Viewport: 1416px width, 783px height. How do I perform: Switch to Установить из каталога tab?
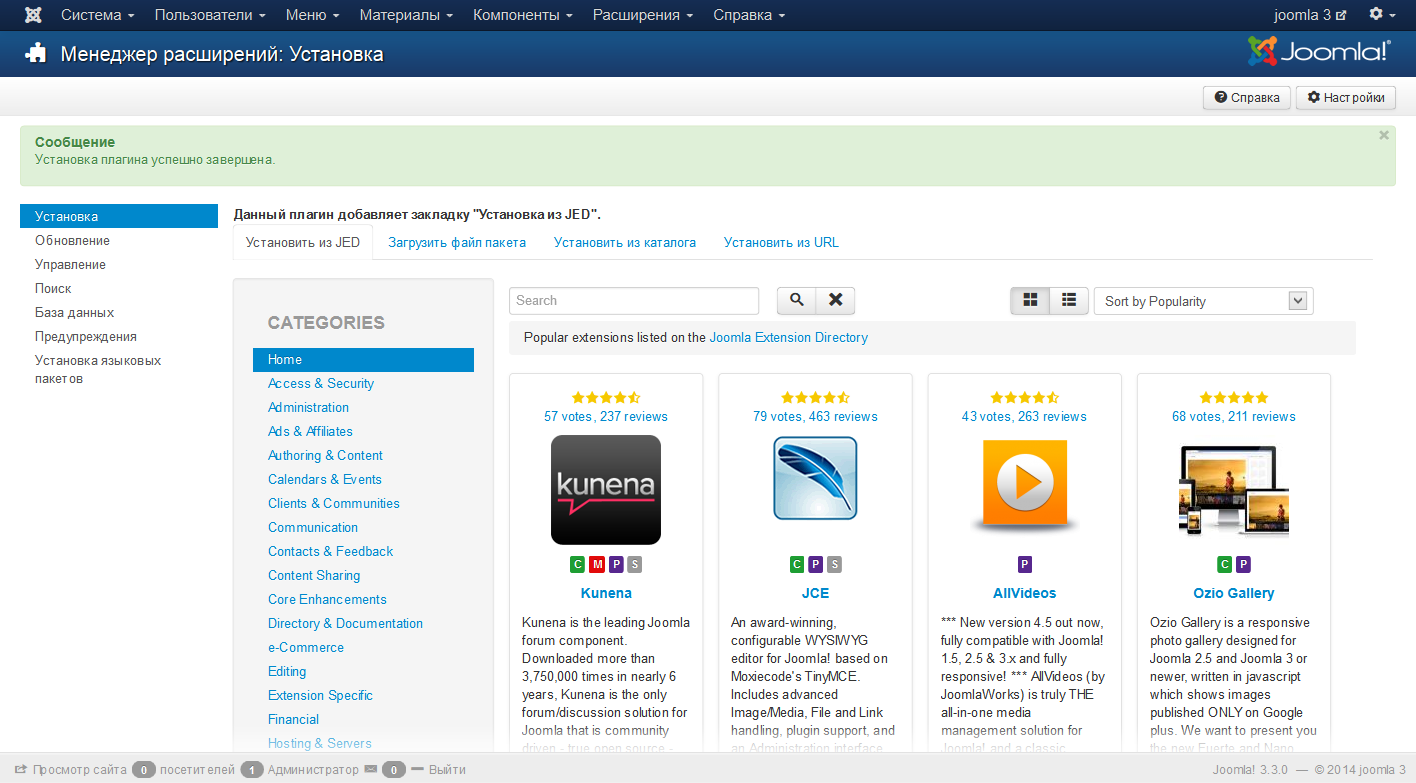click(x=625, y=242)
